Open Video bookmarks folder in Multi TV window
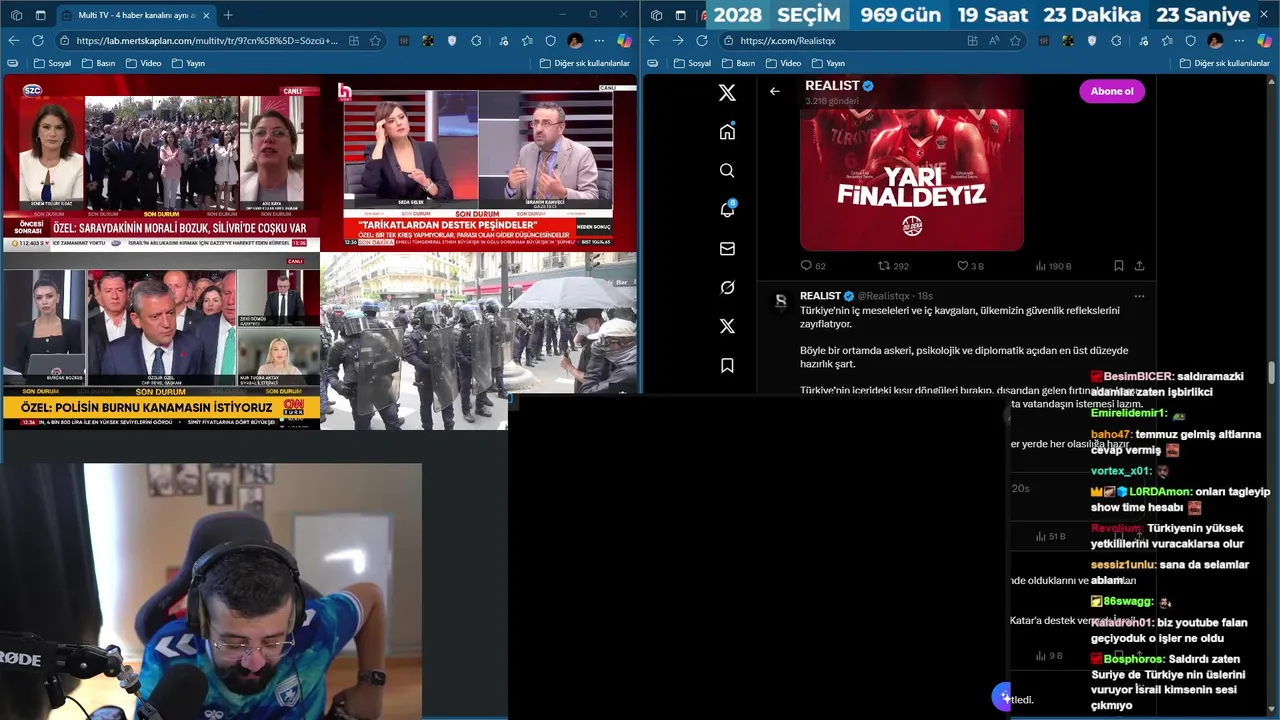 coord(143,63)
